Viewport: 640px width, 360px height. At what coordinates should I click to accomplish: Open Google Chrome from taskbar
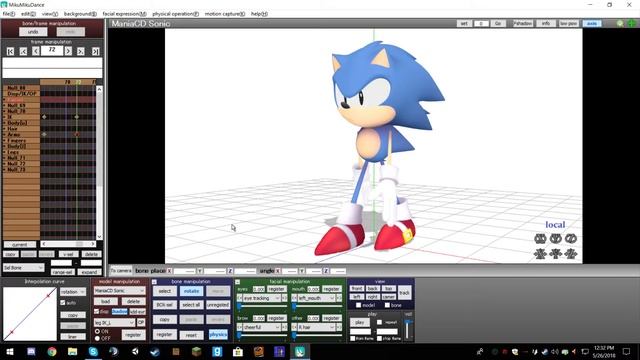(52, 351)
